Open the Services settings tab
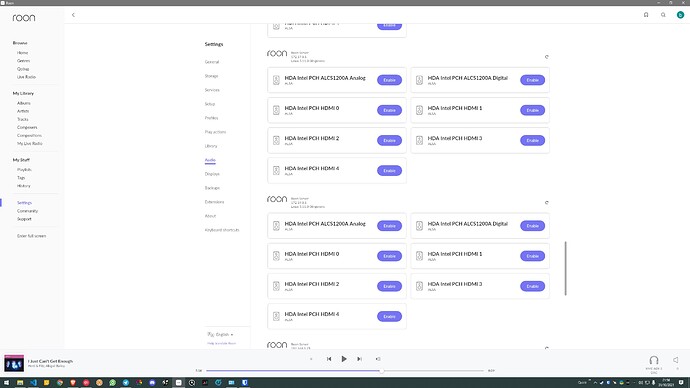This screenshot has width=690, height=388. point(212,90)
